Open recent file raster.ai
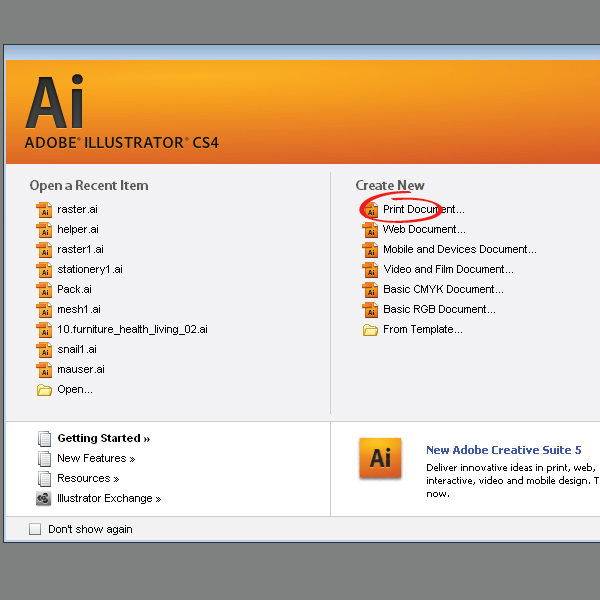This screenshot has width=600, height=600. [x=77, y=209]
